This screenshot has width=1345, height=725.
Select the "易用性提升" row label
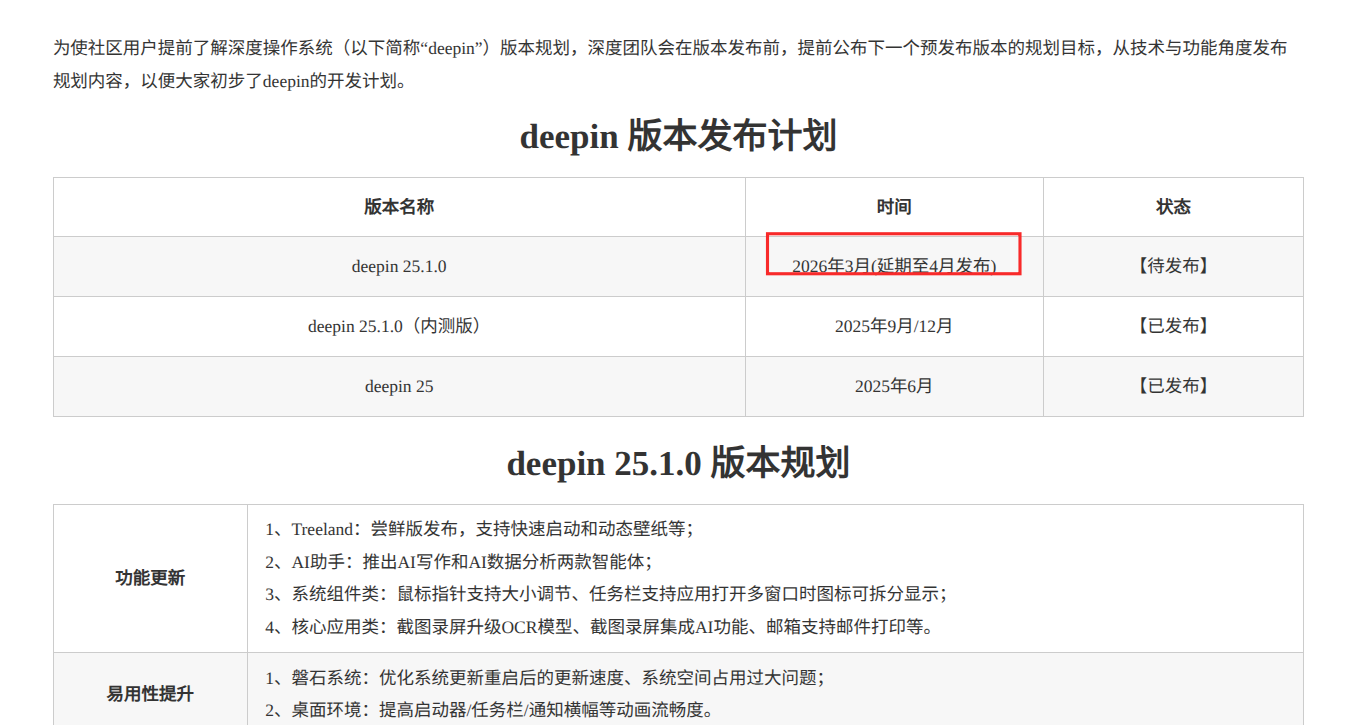pyautogui.click(x=150, y=694)
